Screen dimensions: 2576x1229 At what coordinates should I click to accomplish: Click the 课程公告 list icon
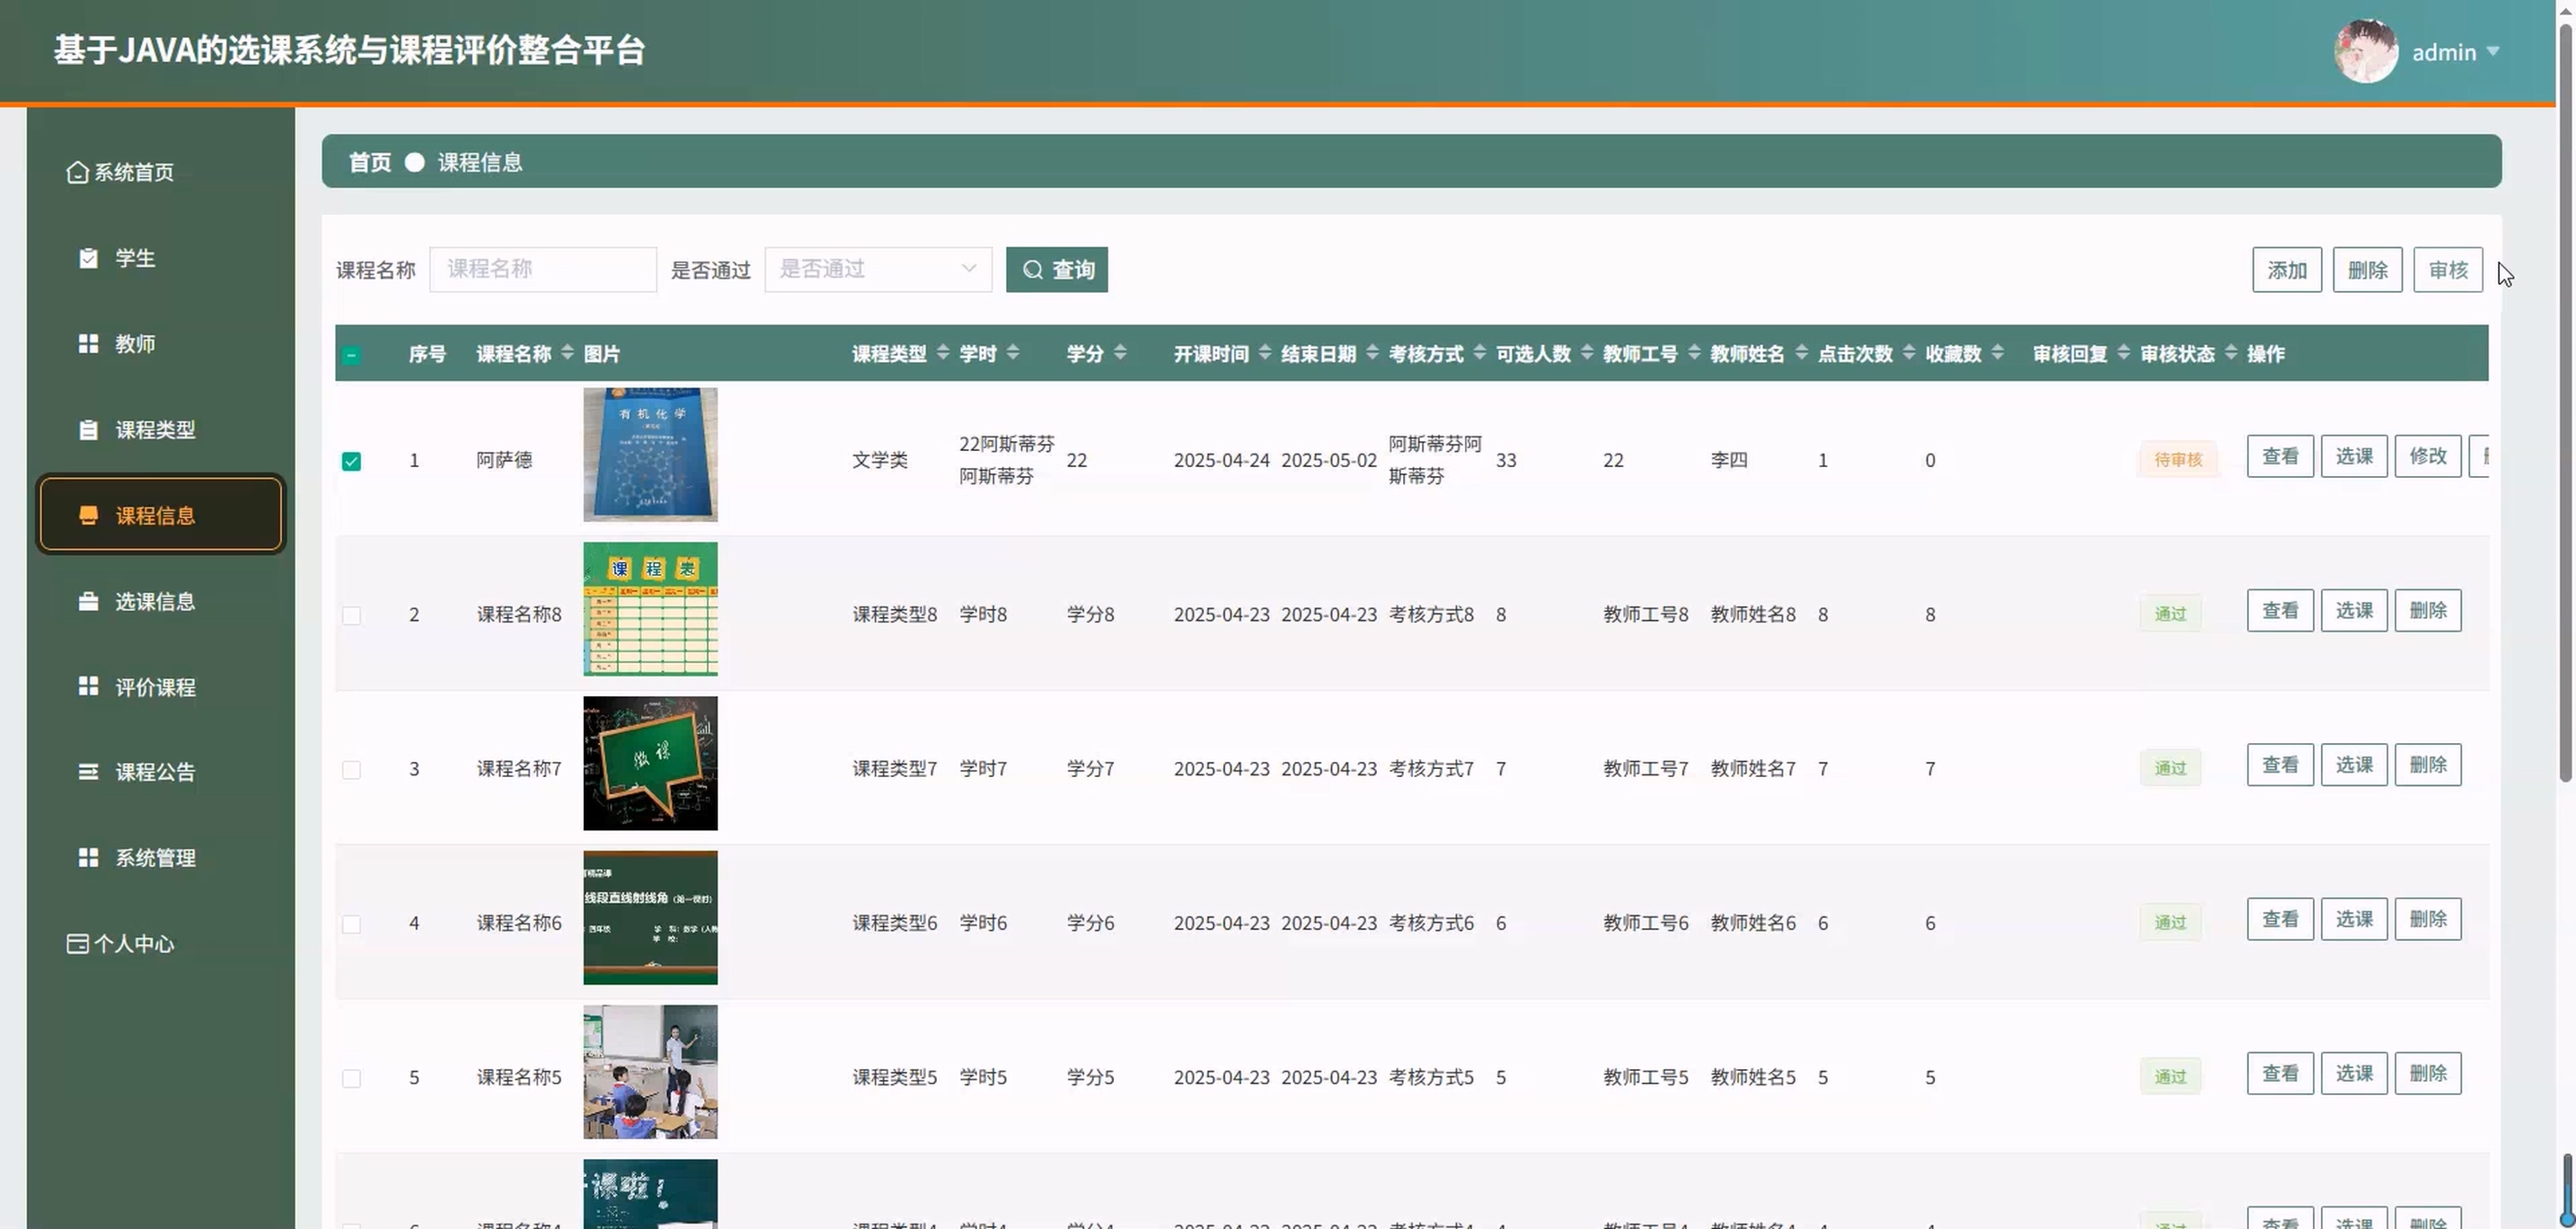[x=88, y=772]
